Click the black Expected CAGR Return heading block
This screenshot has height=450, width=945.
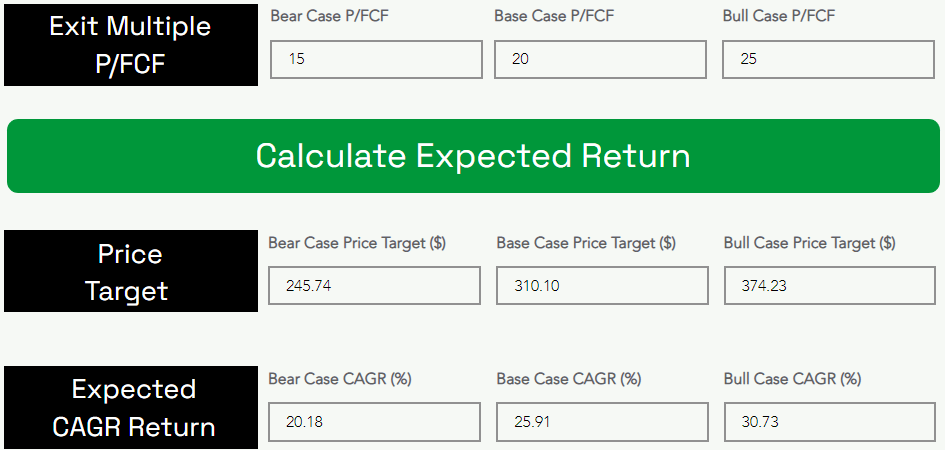(131, 407)
